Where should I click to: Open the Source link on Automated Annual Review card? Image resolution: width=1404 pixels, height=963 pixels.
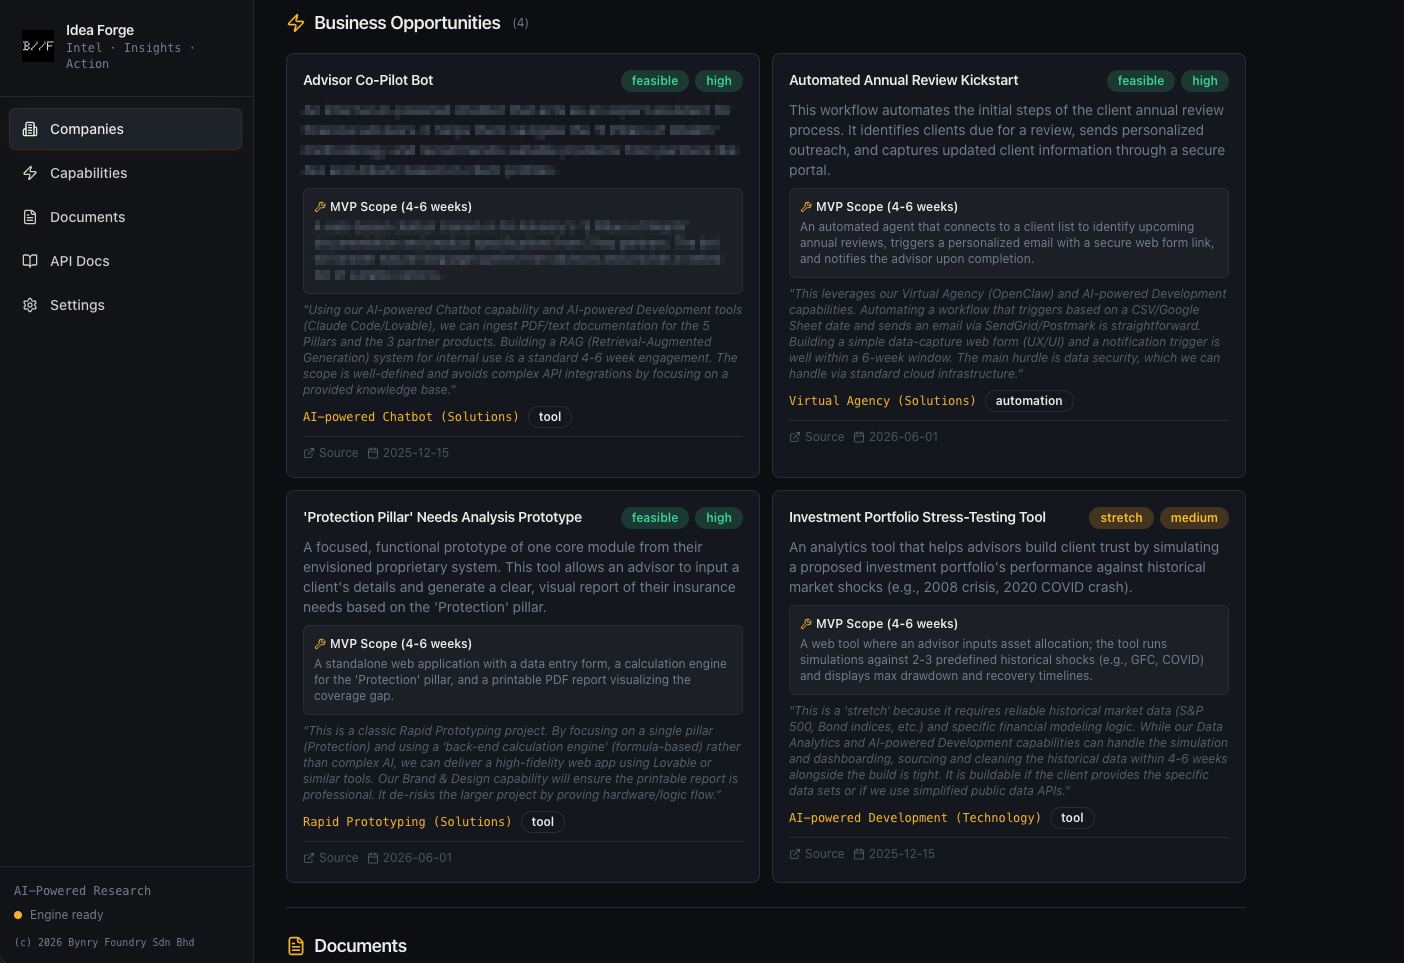tap(817, 437)
